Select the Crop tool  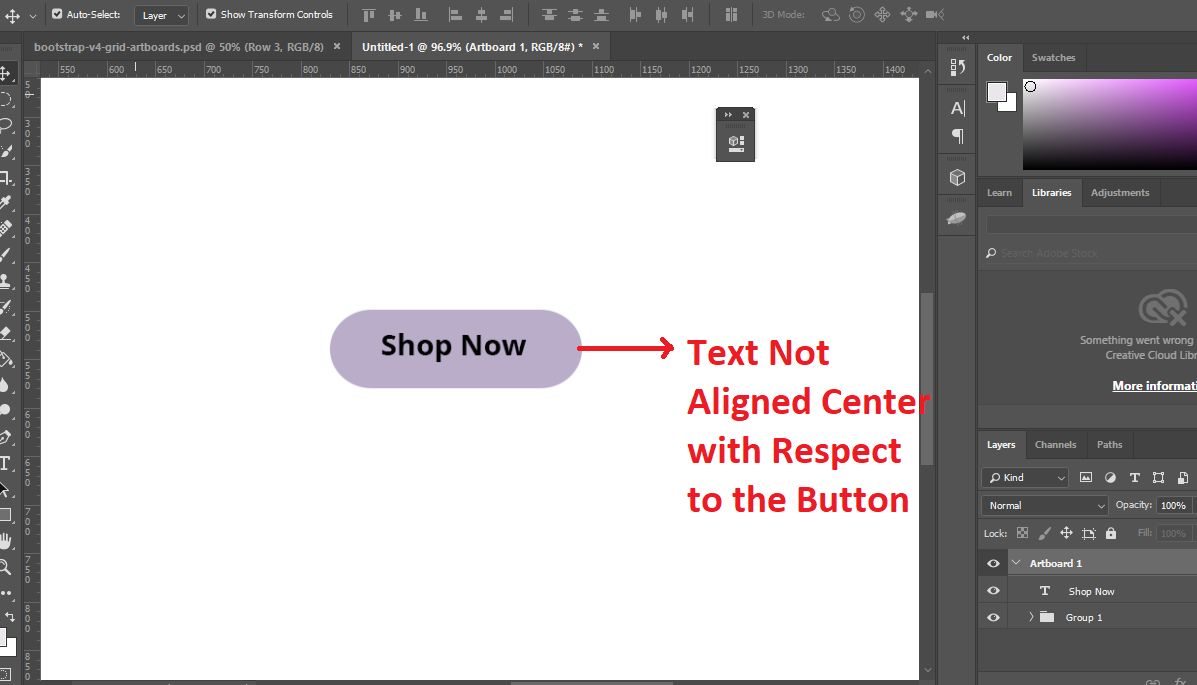pos(5,177)
